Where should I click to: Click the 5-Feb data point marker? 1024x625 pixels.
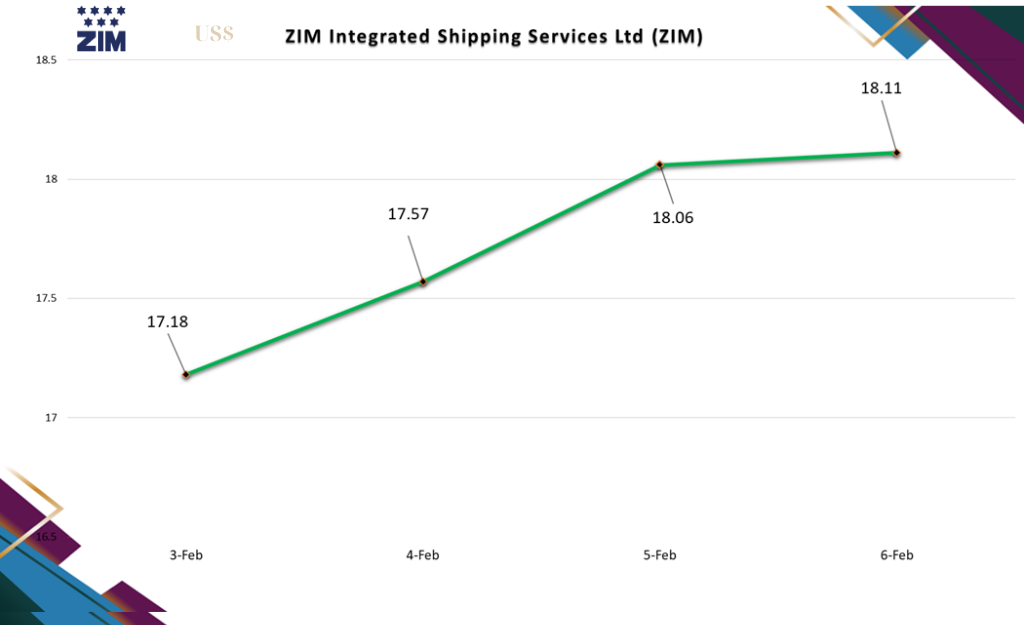660,164
